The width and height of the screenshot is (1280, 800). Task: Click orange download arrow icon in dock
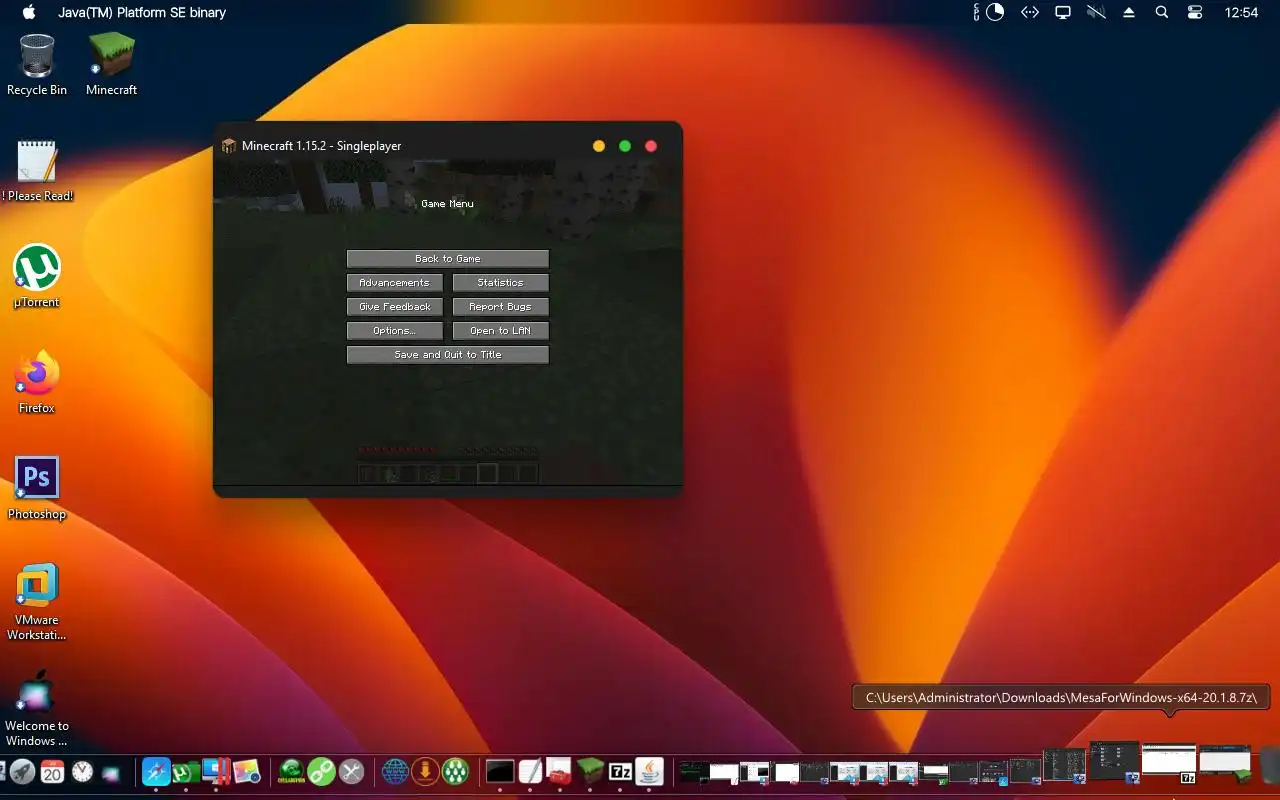425,772
